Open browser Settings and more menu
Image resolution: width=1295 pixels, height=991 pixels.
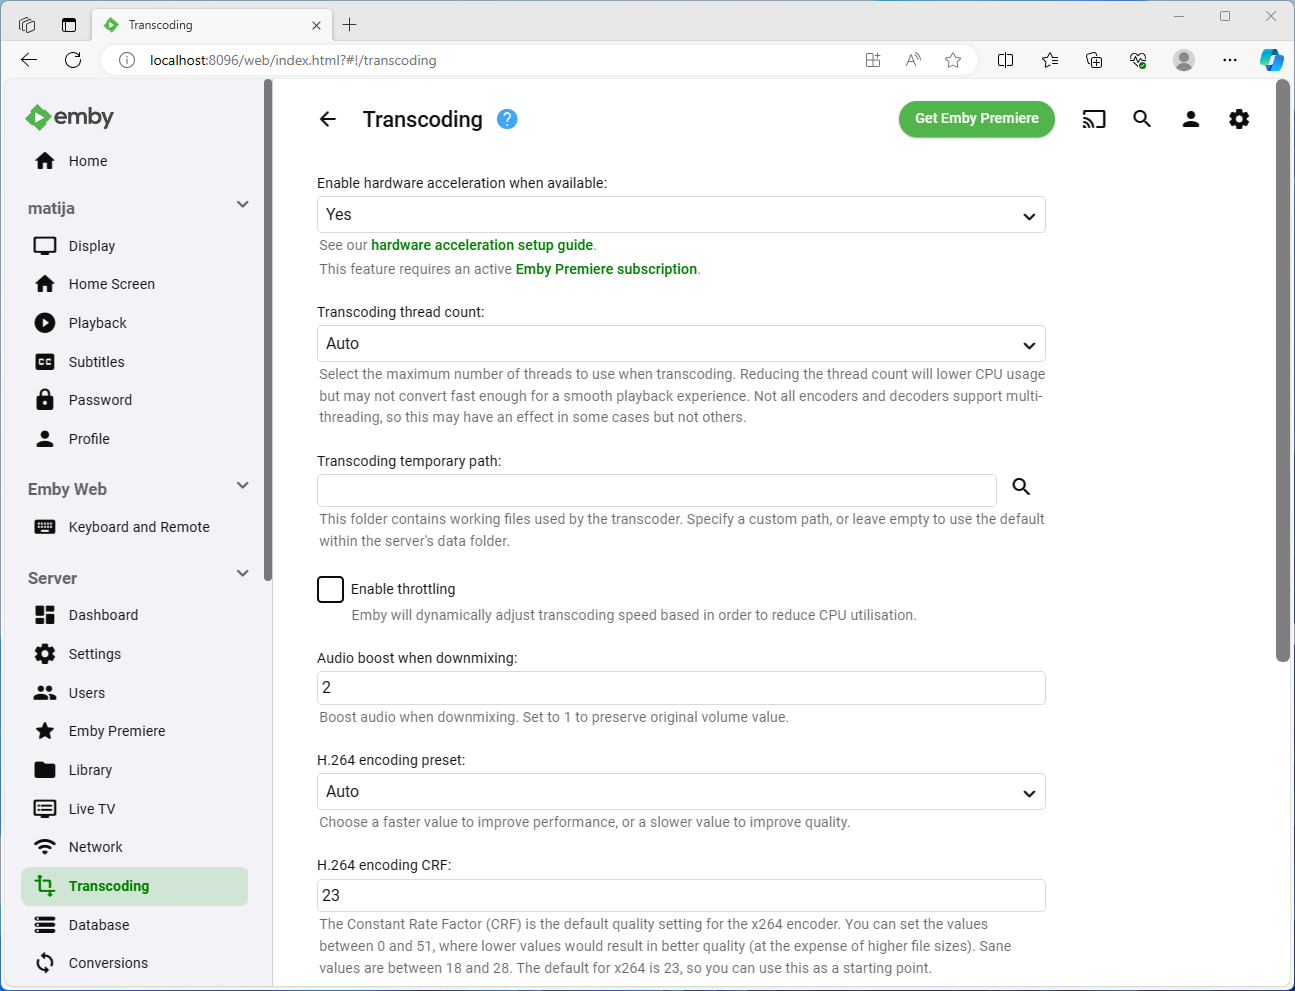[1230, 60]
